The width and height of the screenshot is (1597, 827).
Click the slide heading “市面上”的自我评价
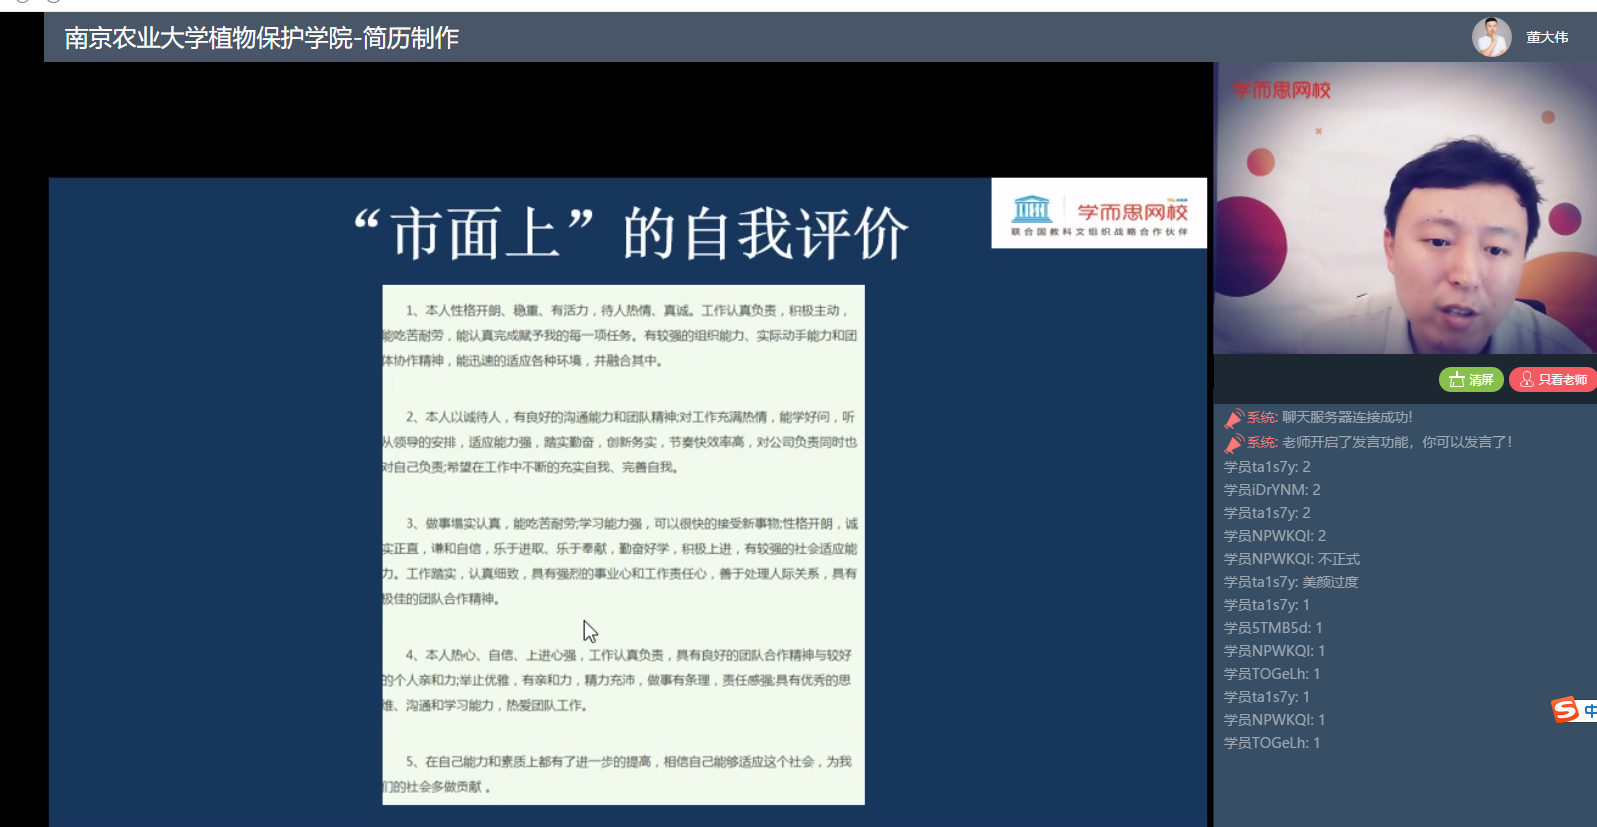click(630, 233)
